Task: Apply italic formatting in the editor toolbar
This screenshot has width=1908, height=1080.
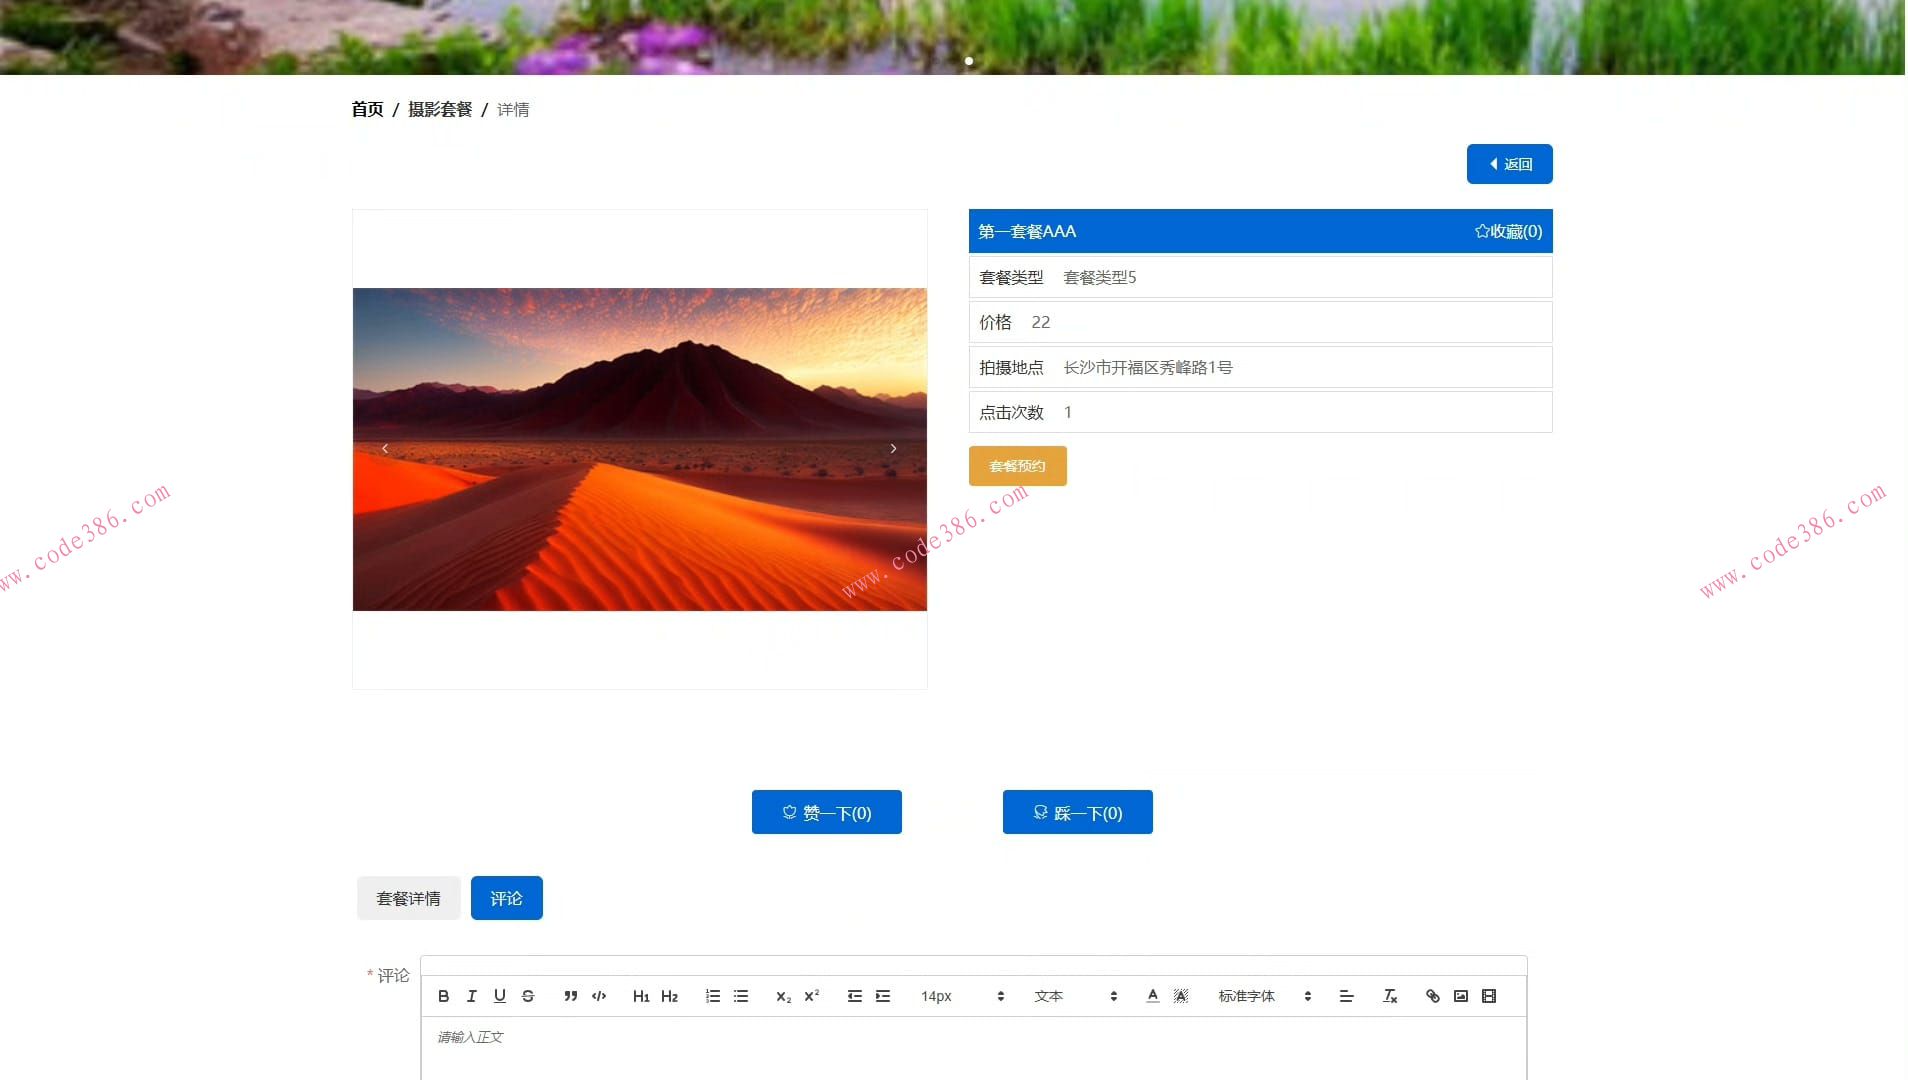Action: tap(471, 995)
